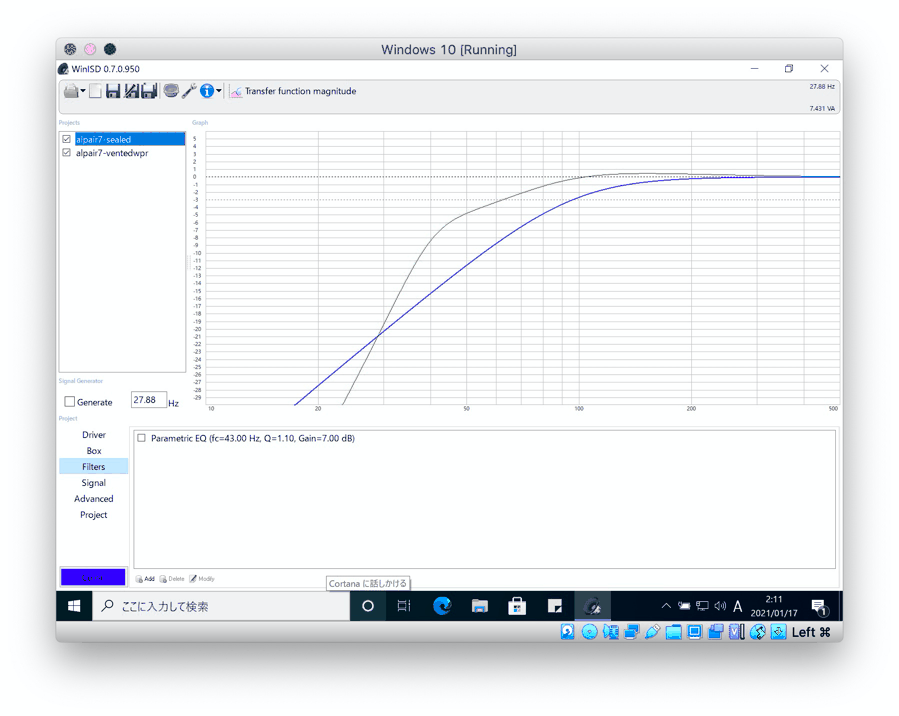Viewport: 899px width, 716px height.
Task: Click the Save As floppy icon with pencil
Action: 131,91
